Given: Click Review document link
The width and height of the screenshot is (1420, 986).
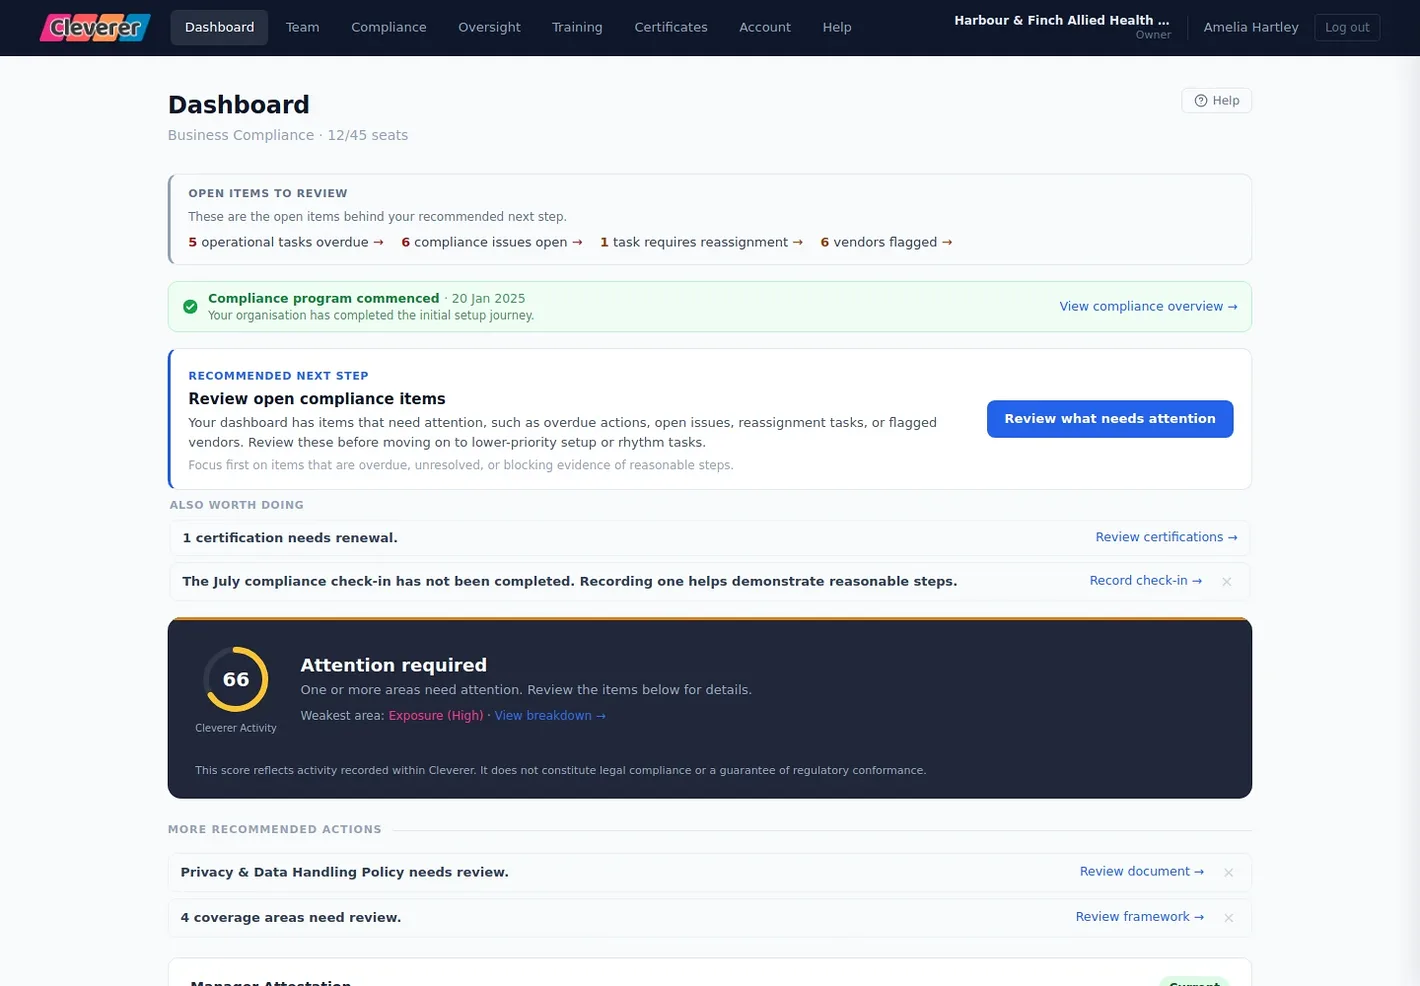Looking at the screenshot, I should [x=1142, y=871].
